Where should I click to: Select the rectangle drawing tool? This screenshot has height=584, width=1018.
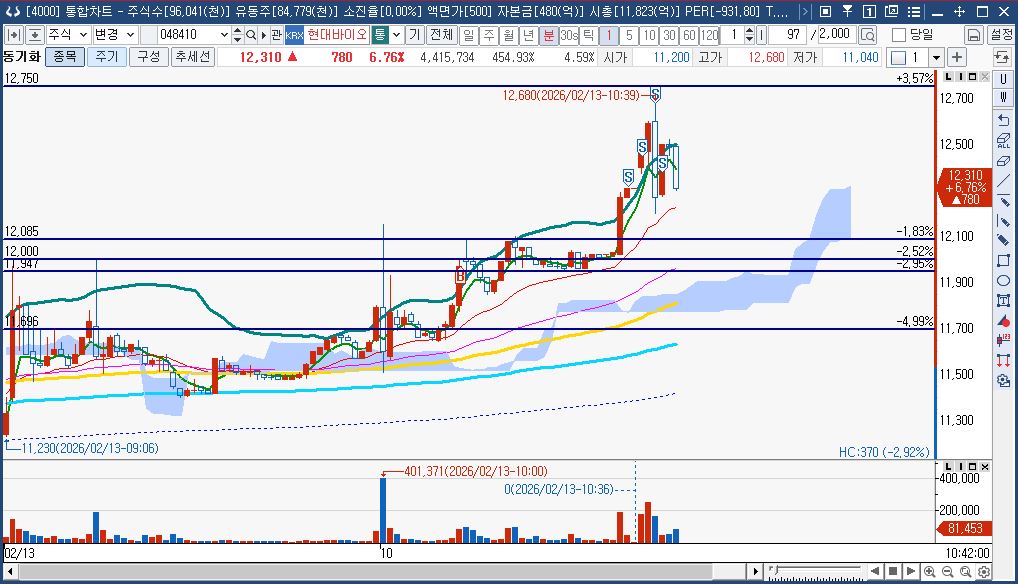(1003, 260)
